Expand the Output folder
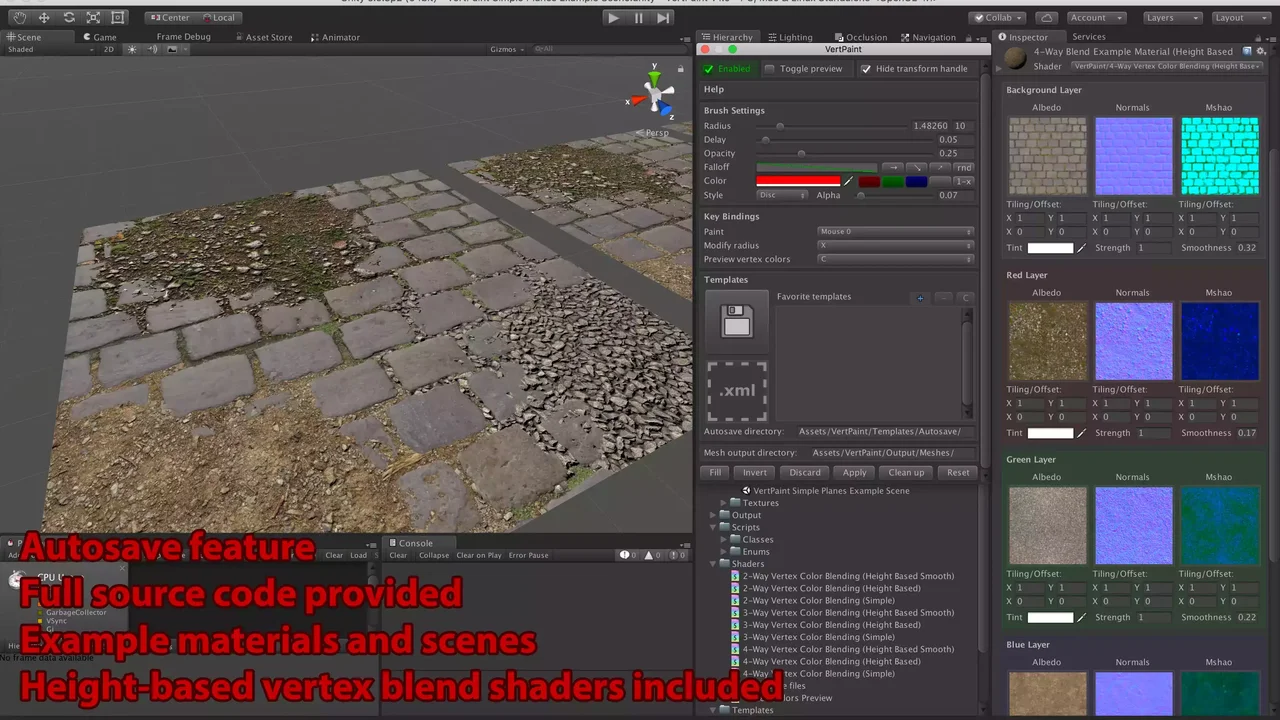This screenshot has height=720, width=1280. click(x=714, y=515)
